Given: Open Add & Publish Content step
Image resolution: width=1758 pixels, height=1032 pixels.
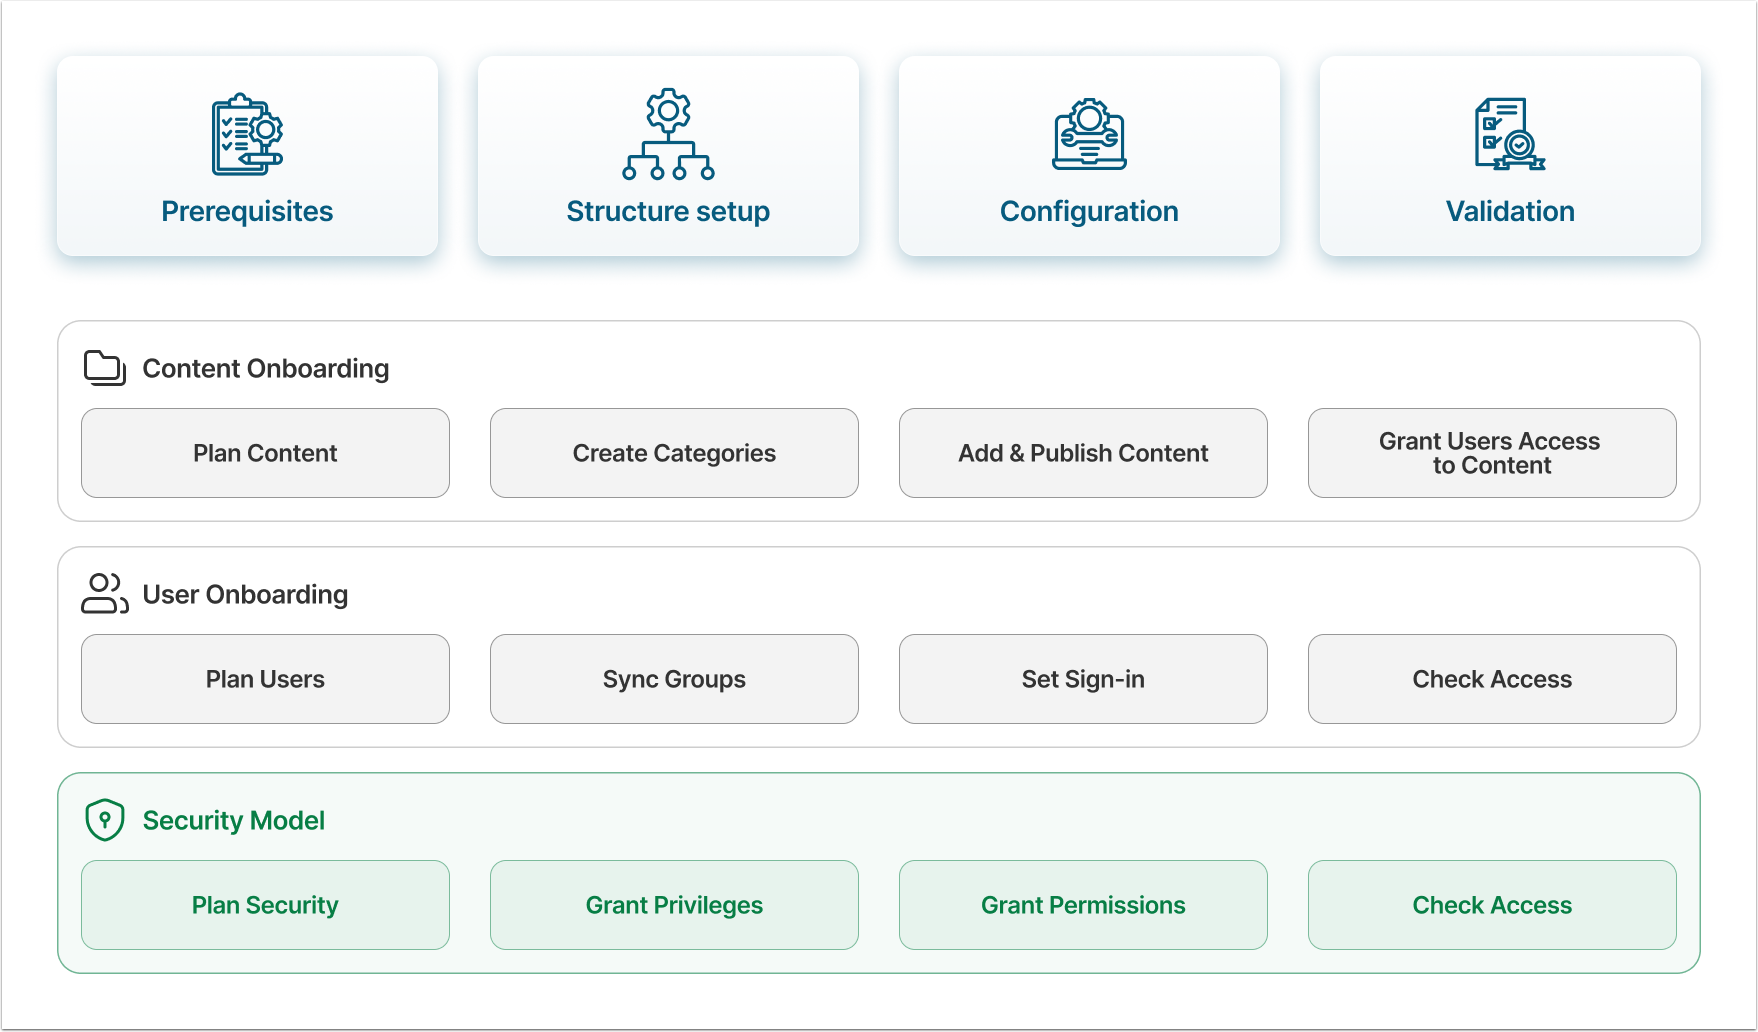Looking at the screenshot, I should click(1083, 453).
